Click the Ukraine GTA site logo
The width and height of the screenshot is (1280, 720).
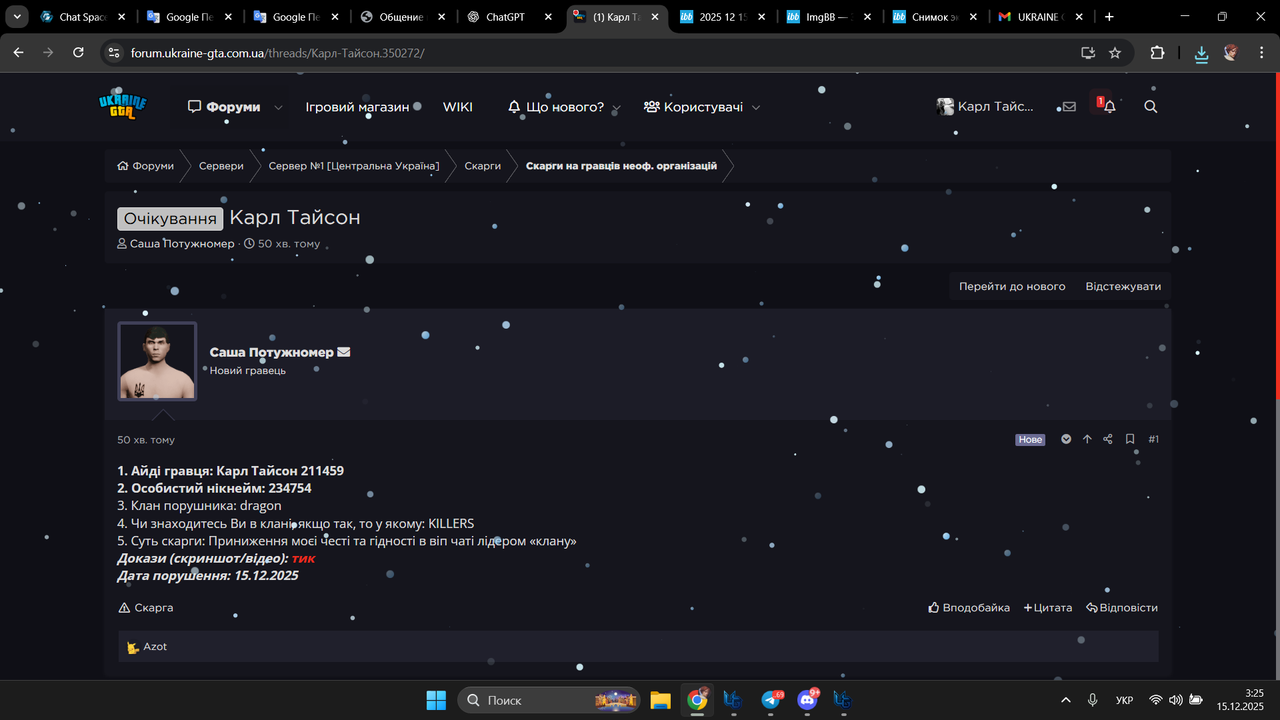point(123,105)
